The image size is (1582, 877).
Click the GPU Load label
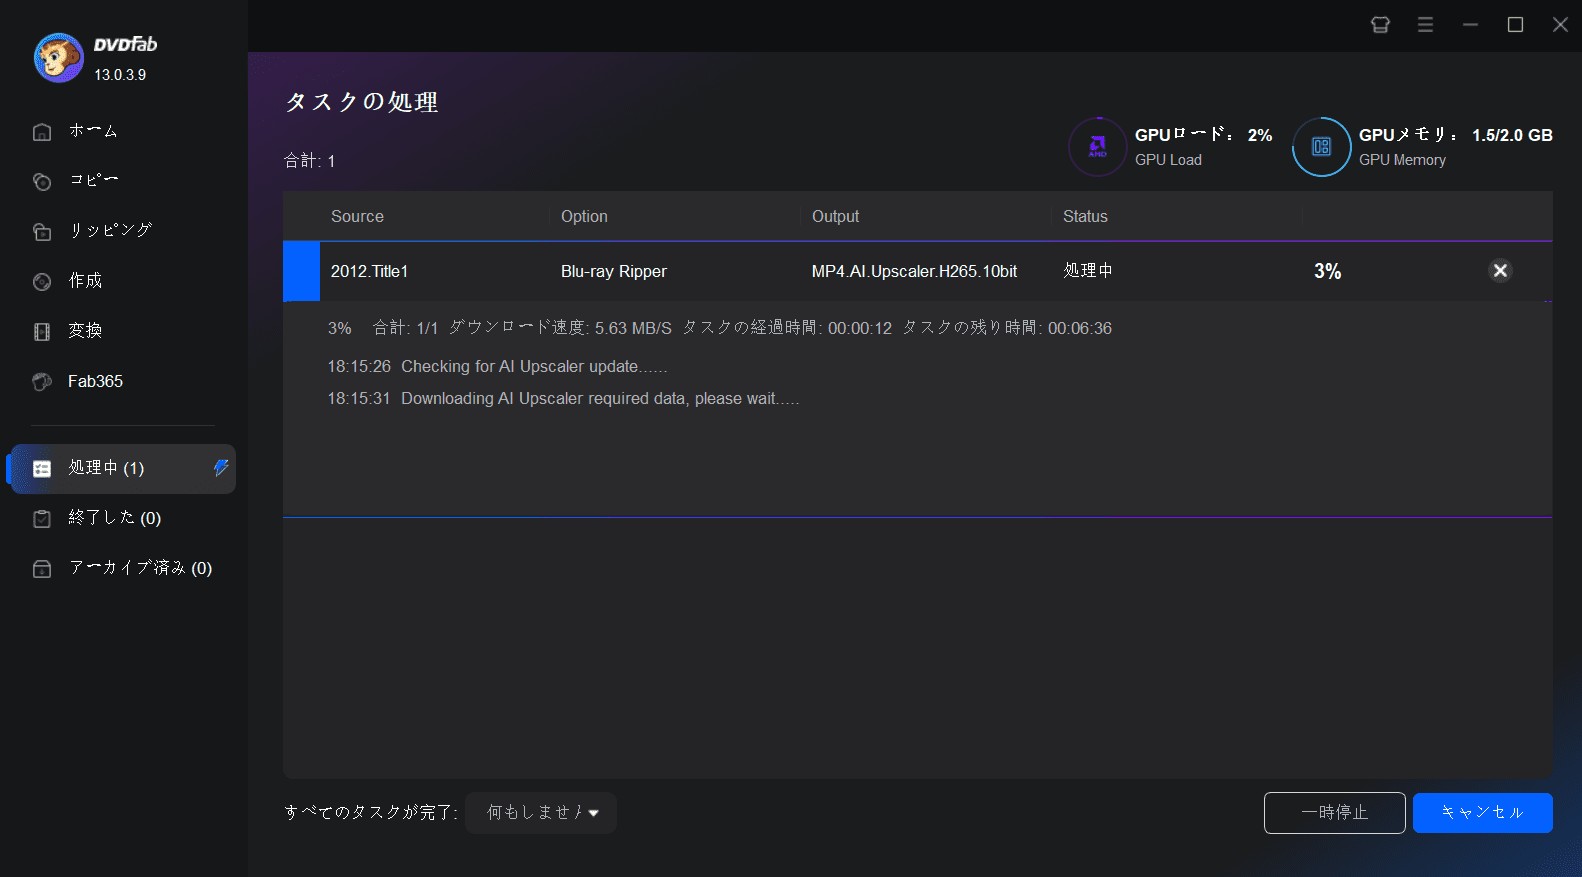pos(1168,160)
